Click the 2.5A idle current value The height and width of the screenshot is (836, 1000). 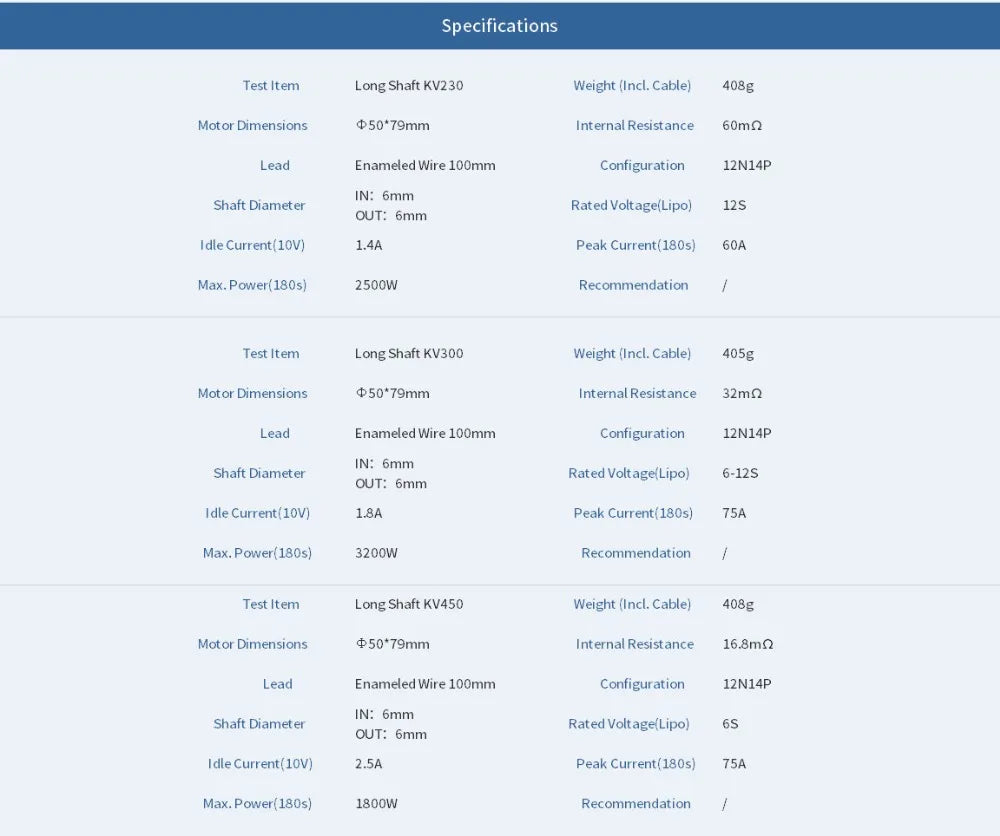[368, 764]
